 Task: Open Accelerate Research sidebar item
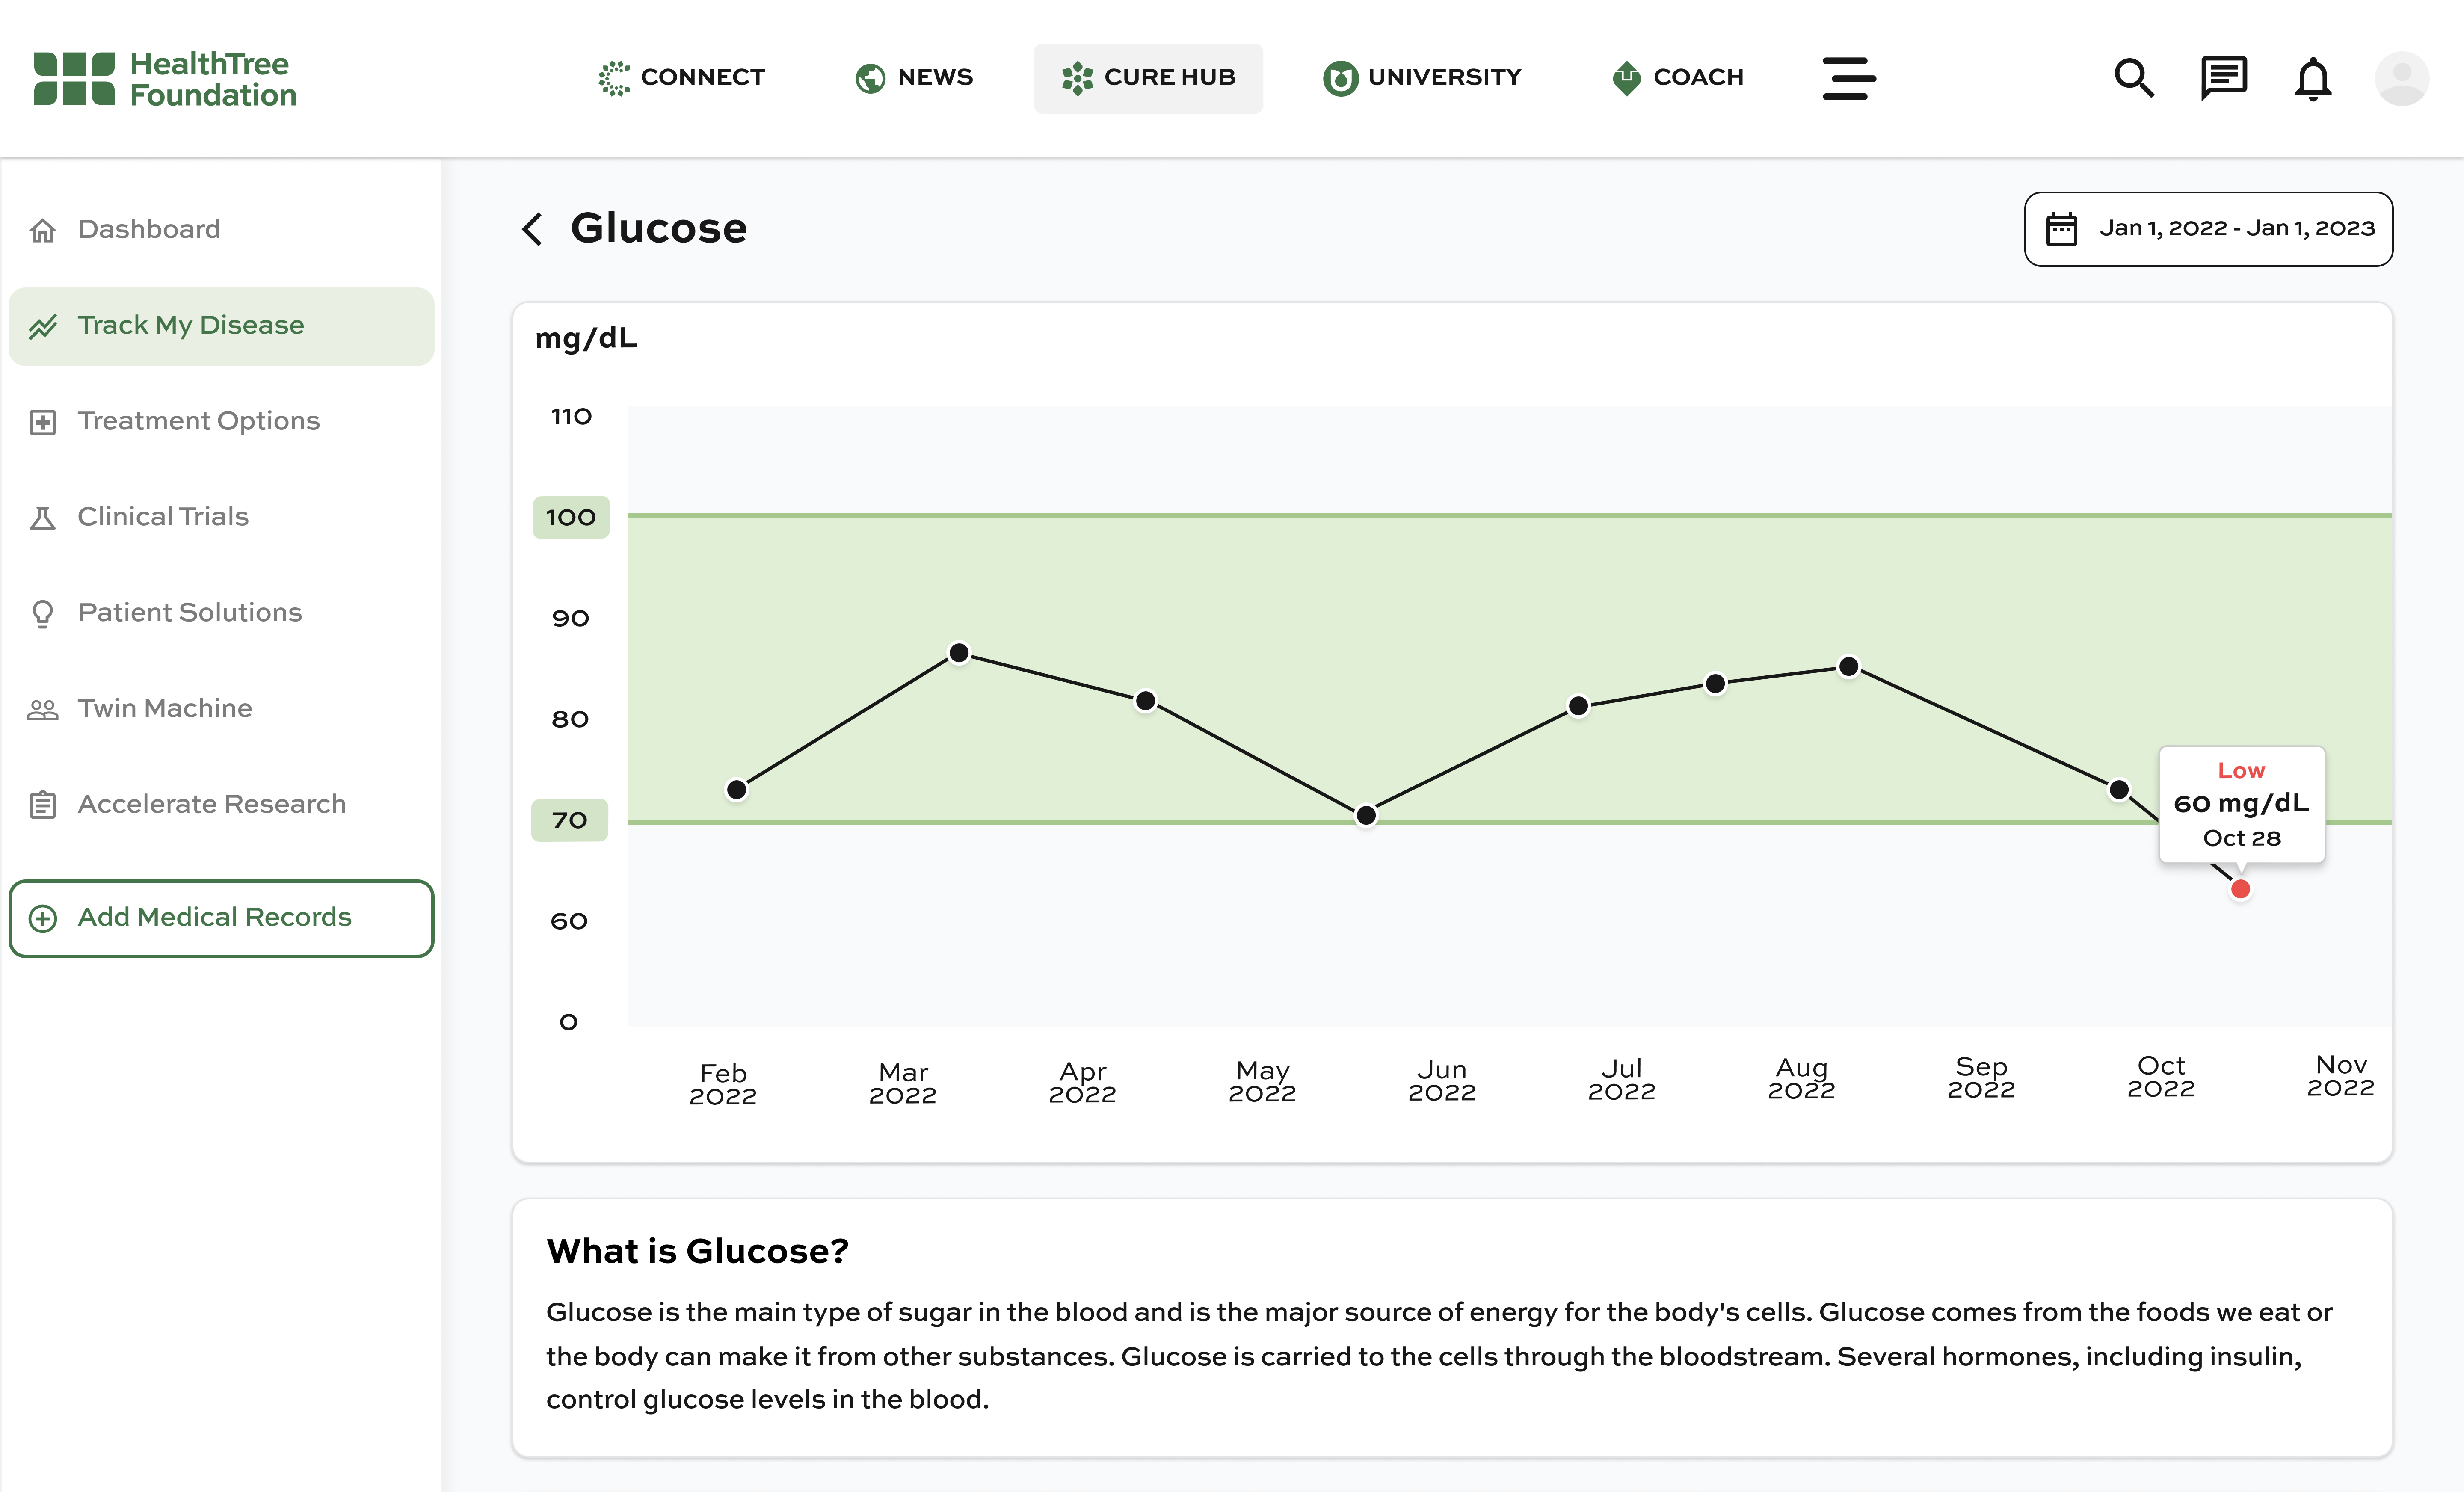(221, 805)
